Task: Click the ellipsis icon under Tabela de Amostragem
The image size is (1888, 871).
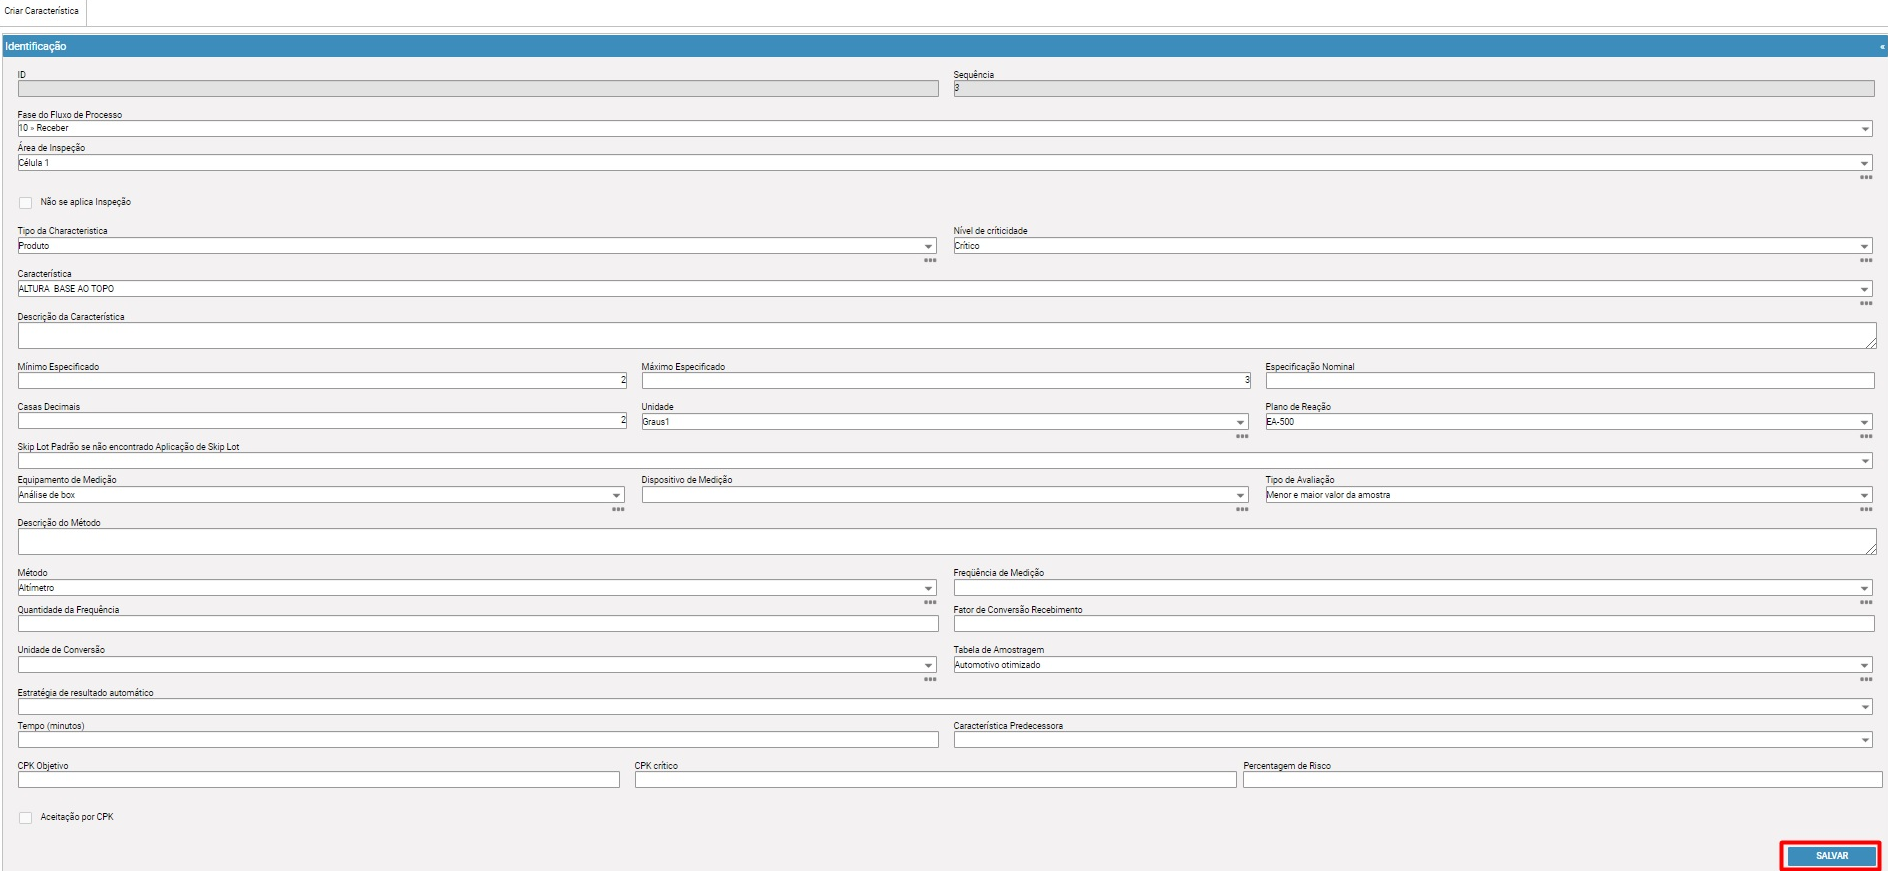Action: pyautogui.click(x=1866, y=680)
